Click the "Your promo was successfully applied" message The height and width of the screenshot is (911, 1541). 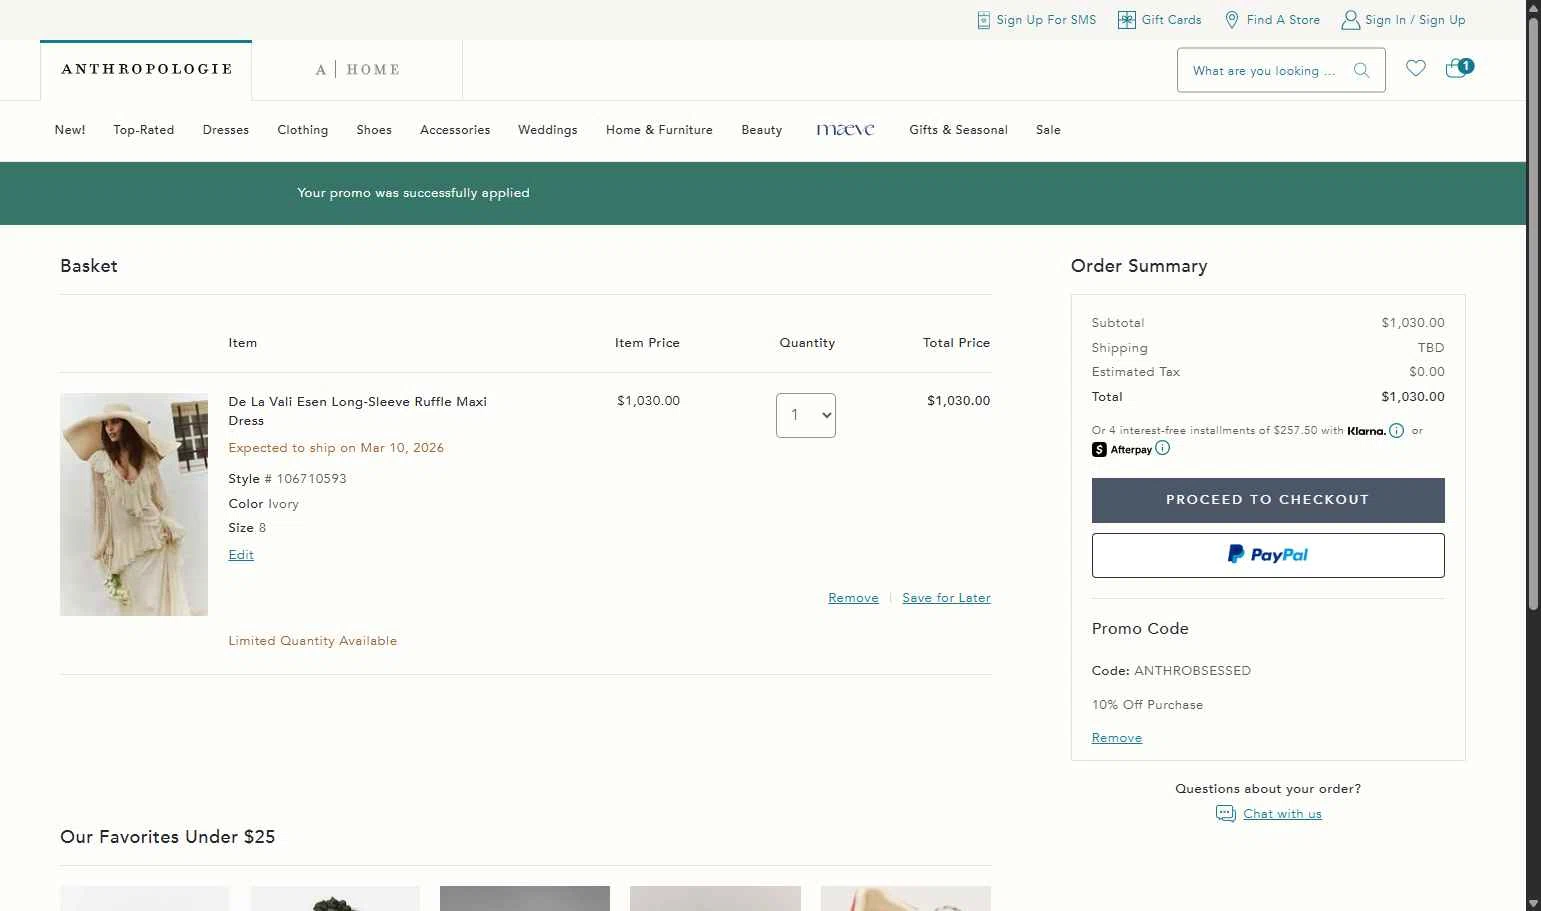[413, 193]
